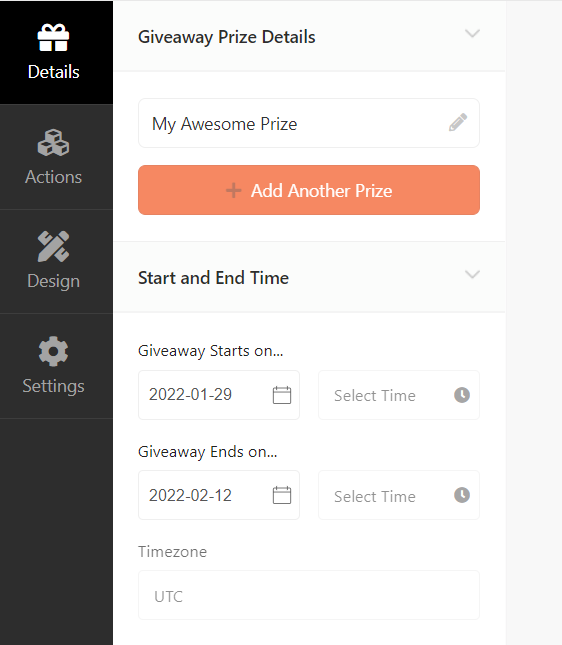The height and width of the screenshot is (645, 562).
Task: Switch to the Actions tab label
Action: 53,177
